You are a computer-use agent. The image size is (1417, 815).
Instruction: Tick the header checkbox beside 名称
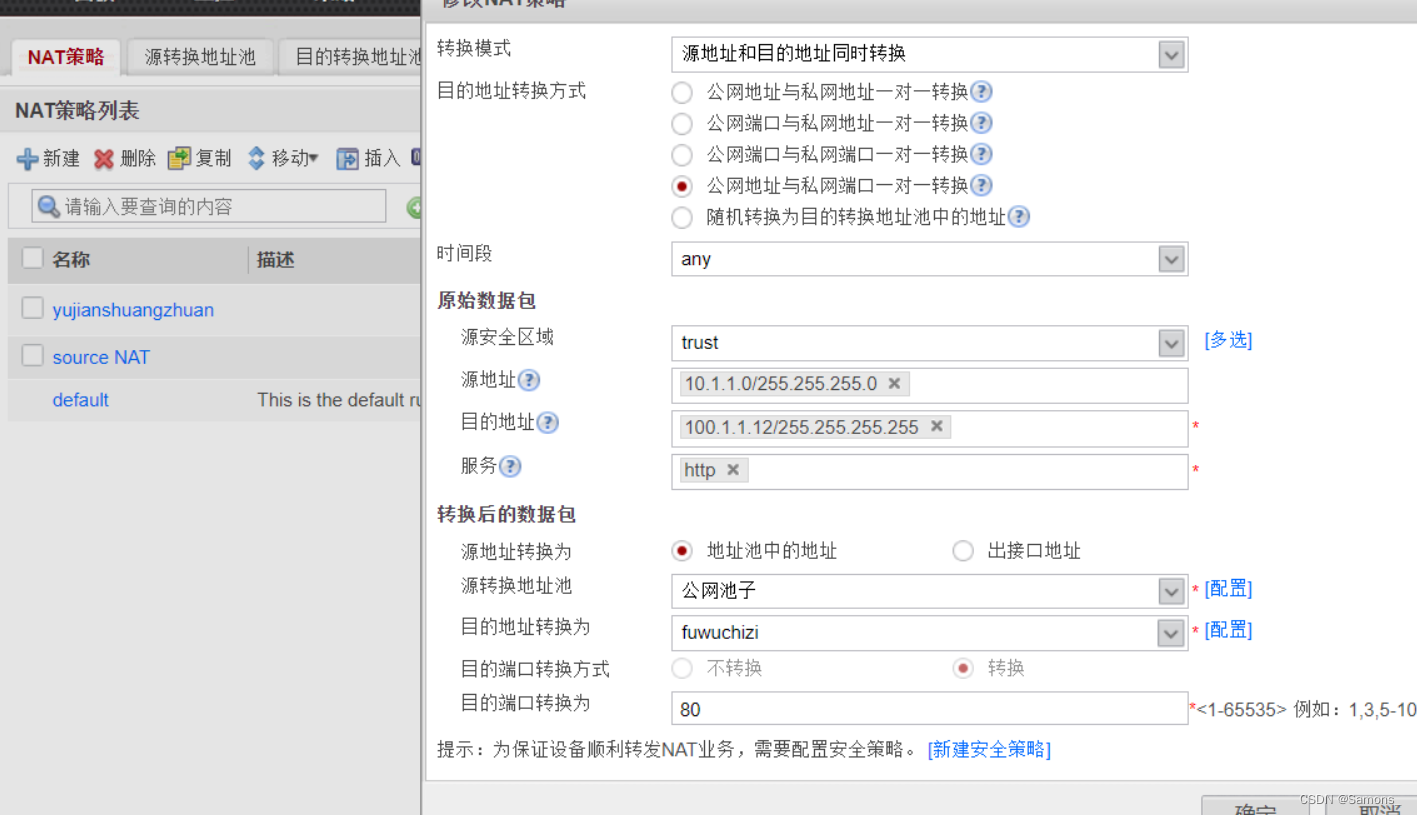[x=33, y=258]
